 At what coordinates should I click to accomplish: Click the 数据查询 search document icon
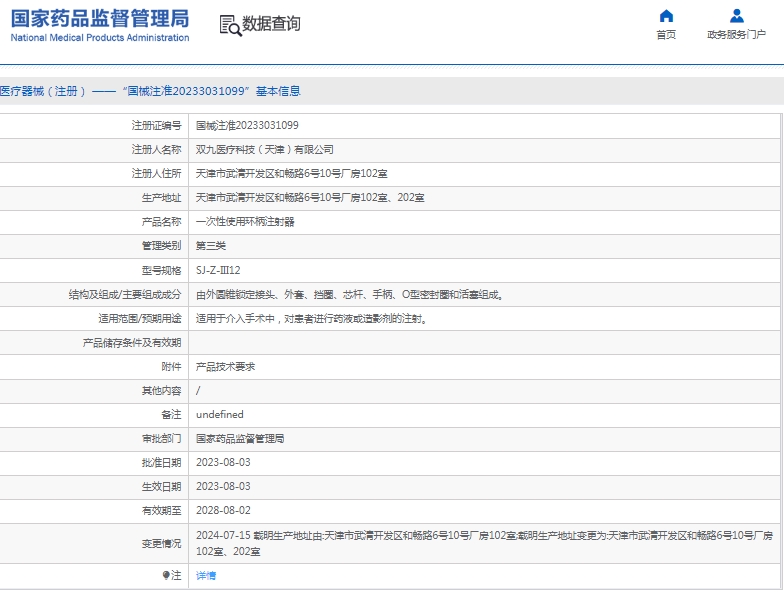point(230,26)
